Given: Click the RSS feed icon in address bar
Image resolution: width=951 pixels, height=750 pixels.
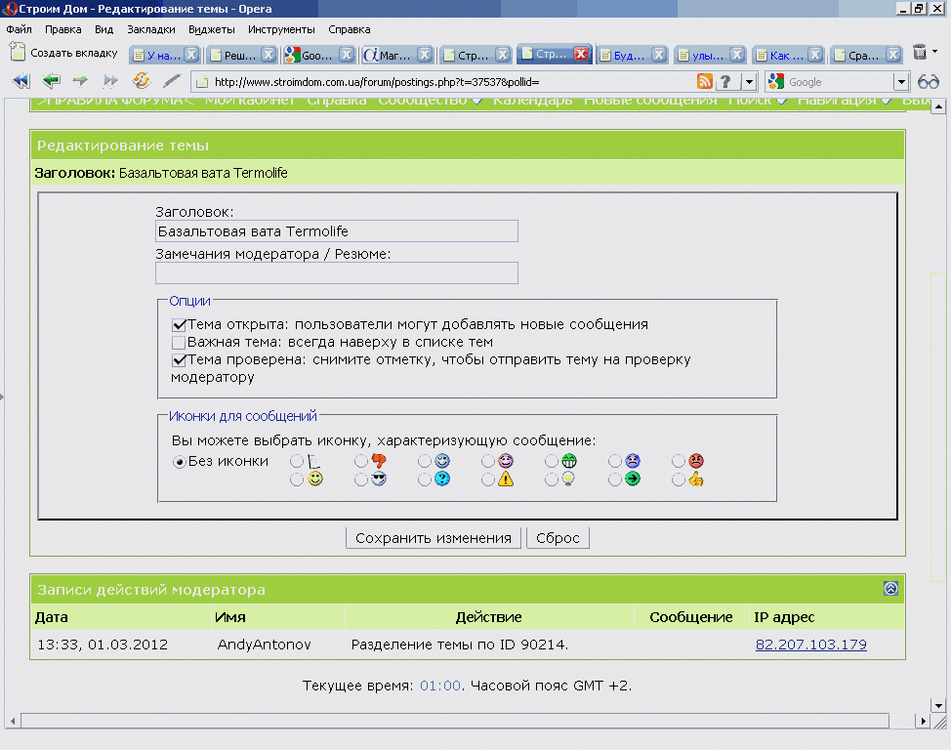Looking at the screenshot, I should [704, 81].
